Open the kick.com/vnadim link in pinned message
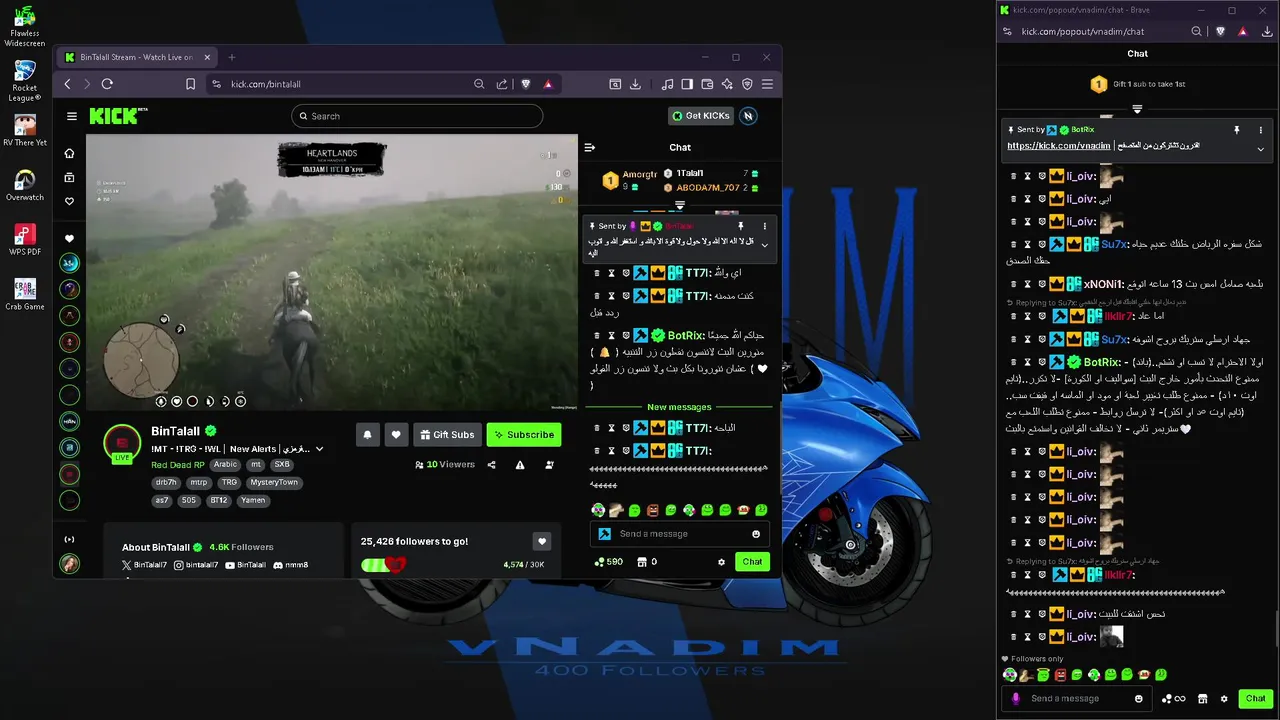 [x=1059, y=146]
